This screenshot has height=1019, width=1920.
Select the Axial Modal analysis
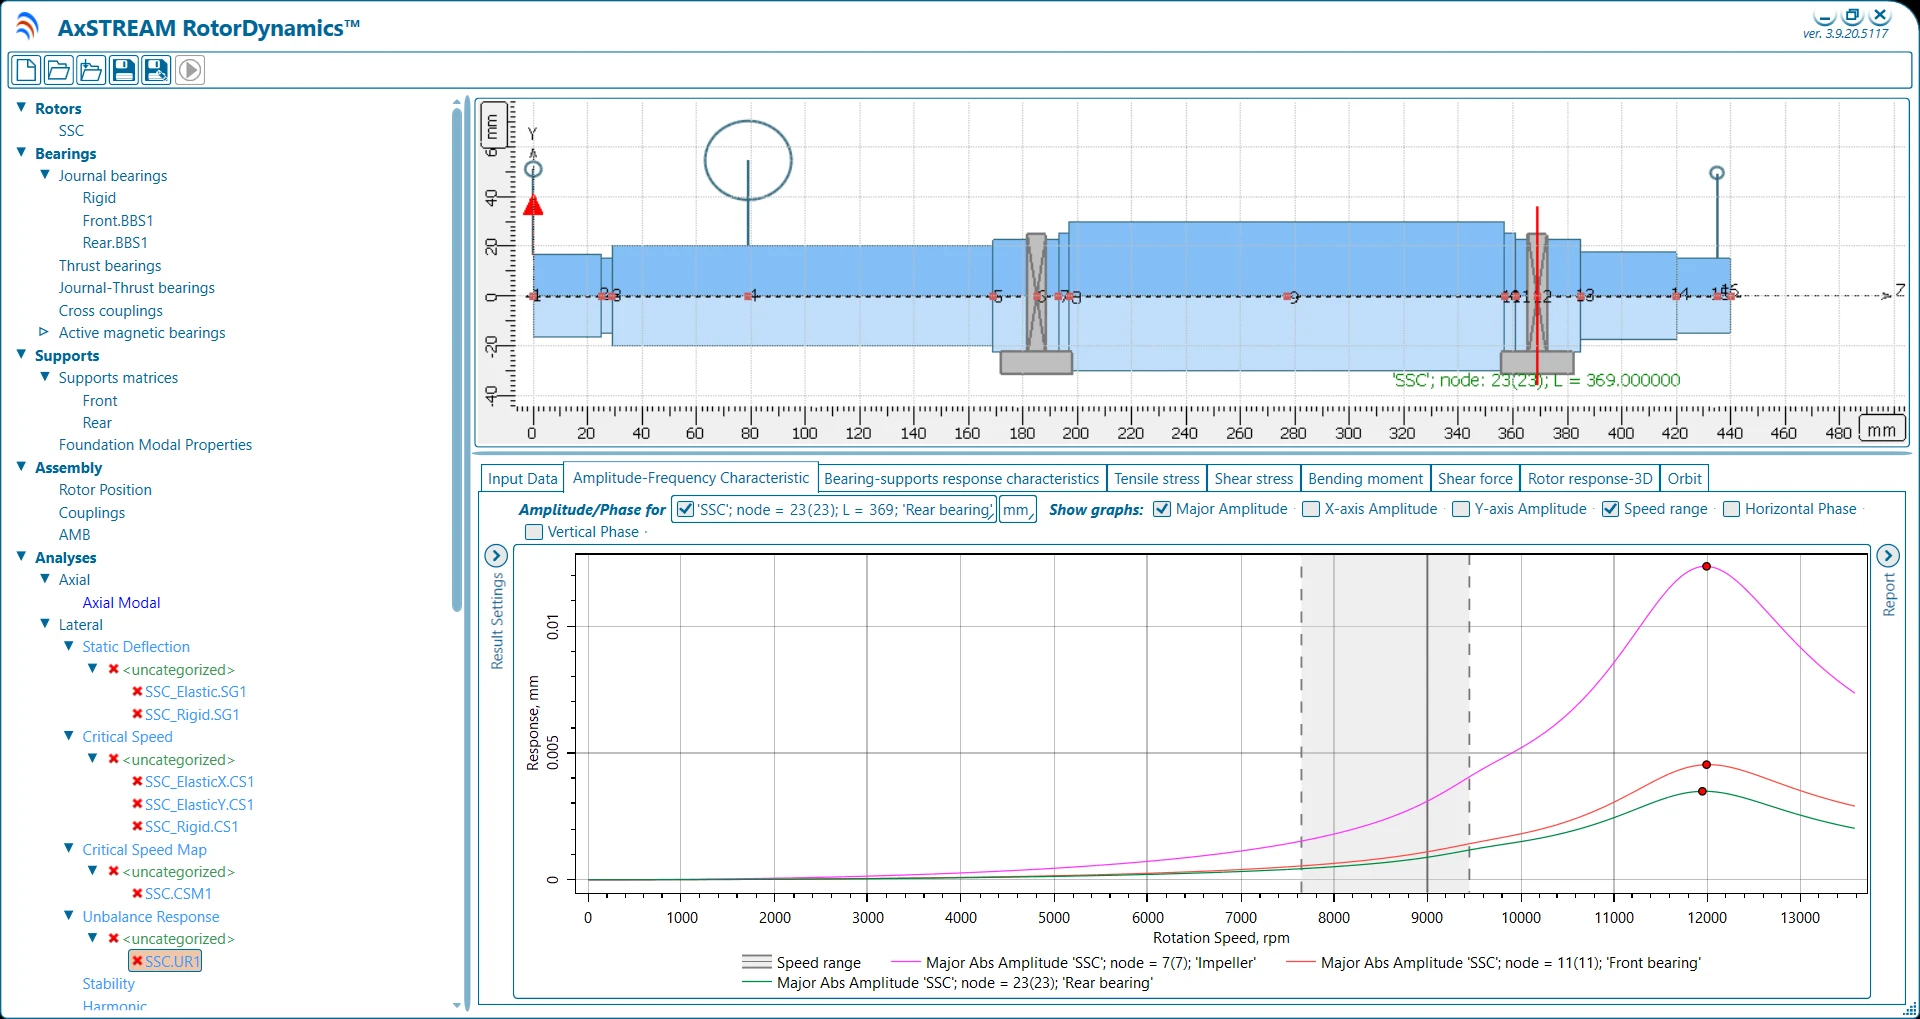pyautogui.click(x=121, y=602)
